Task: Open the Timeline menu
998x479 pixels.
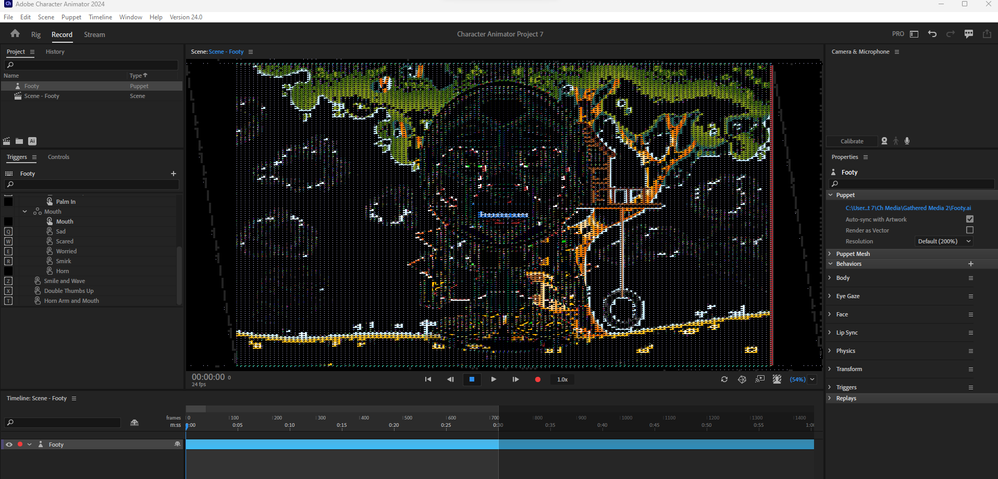Action: (x=101, y=17)
